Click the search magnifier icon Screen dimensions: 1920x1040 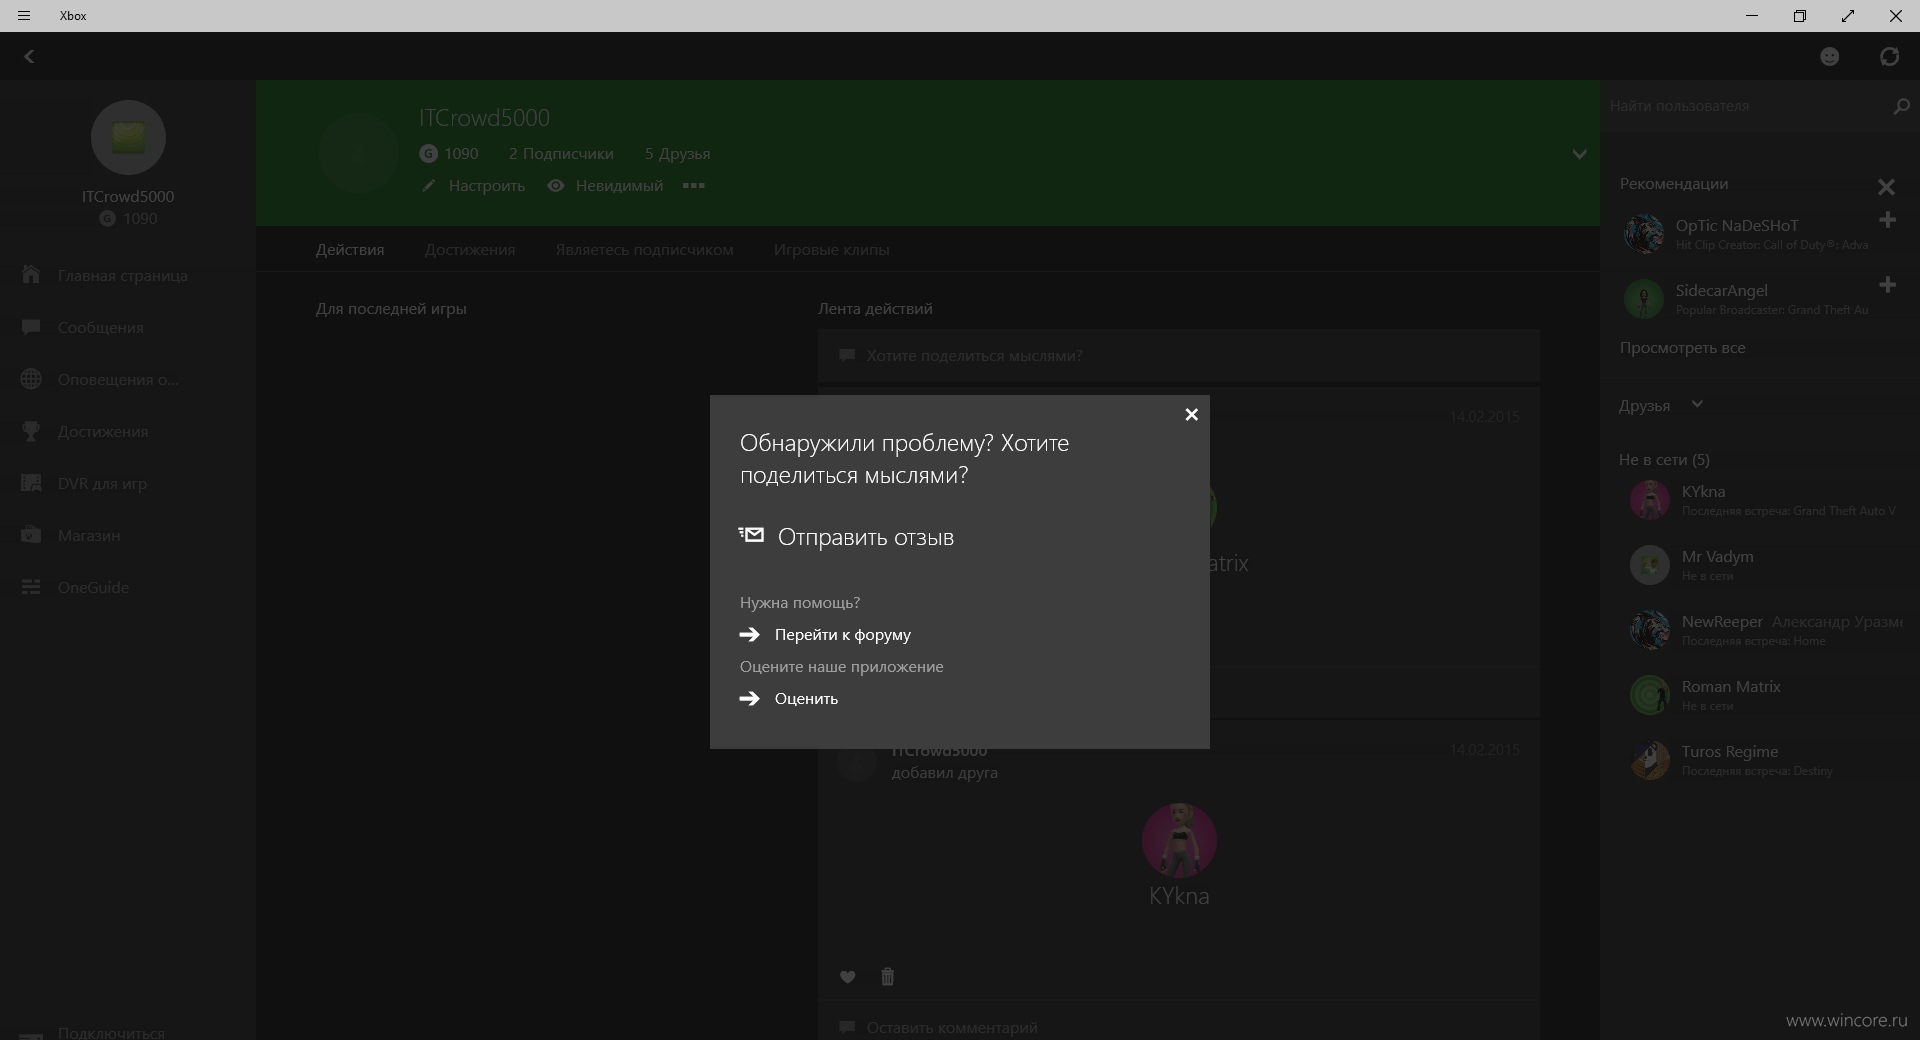(x=1901, y=105)
